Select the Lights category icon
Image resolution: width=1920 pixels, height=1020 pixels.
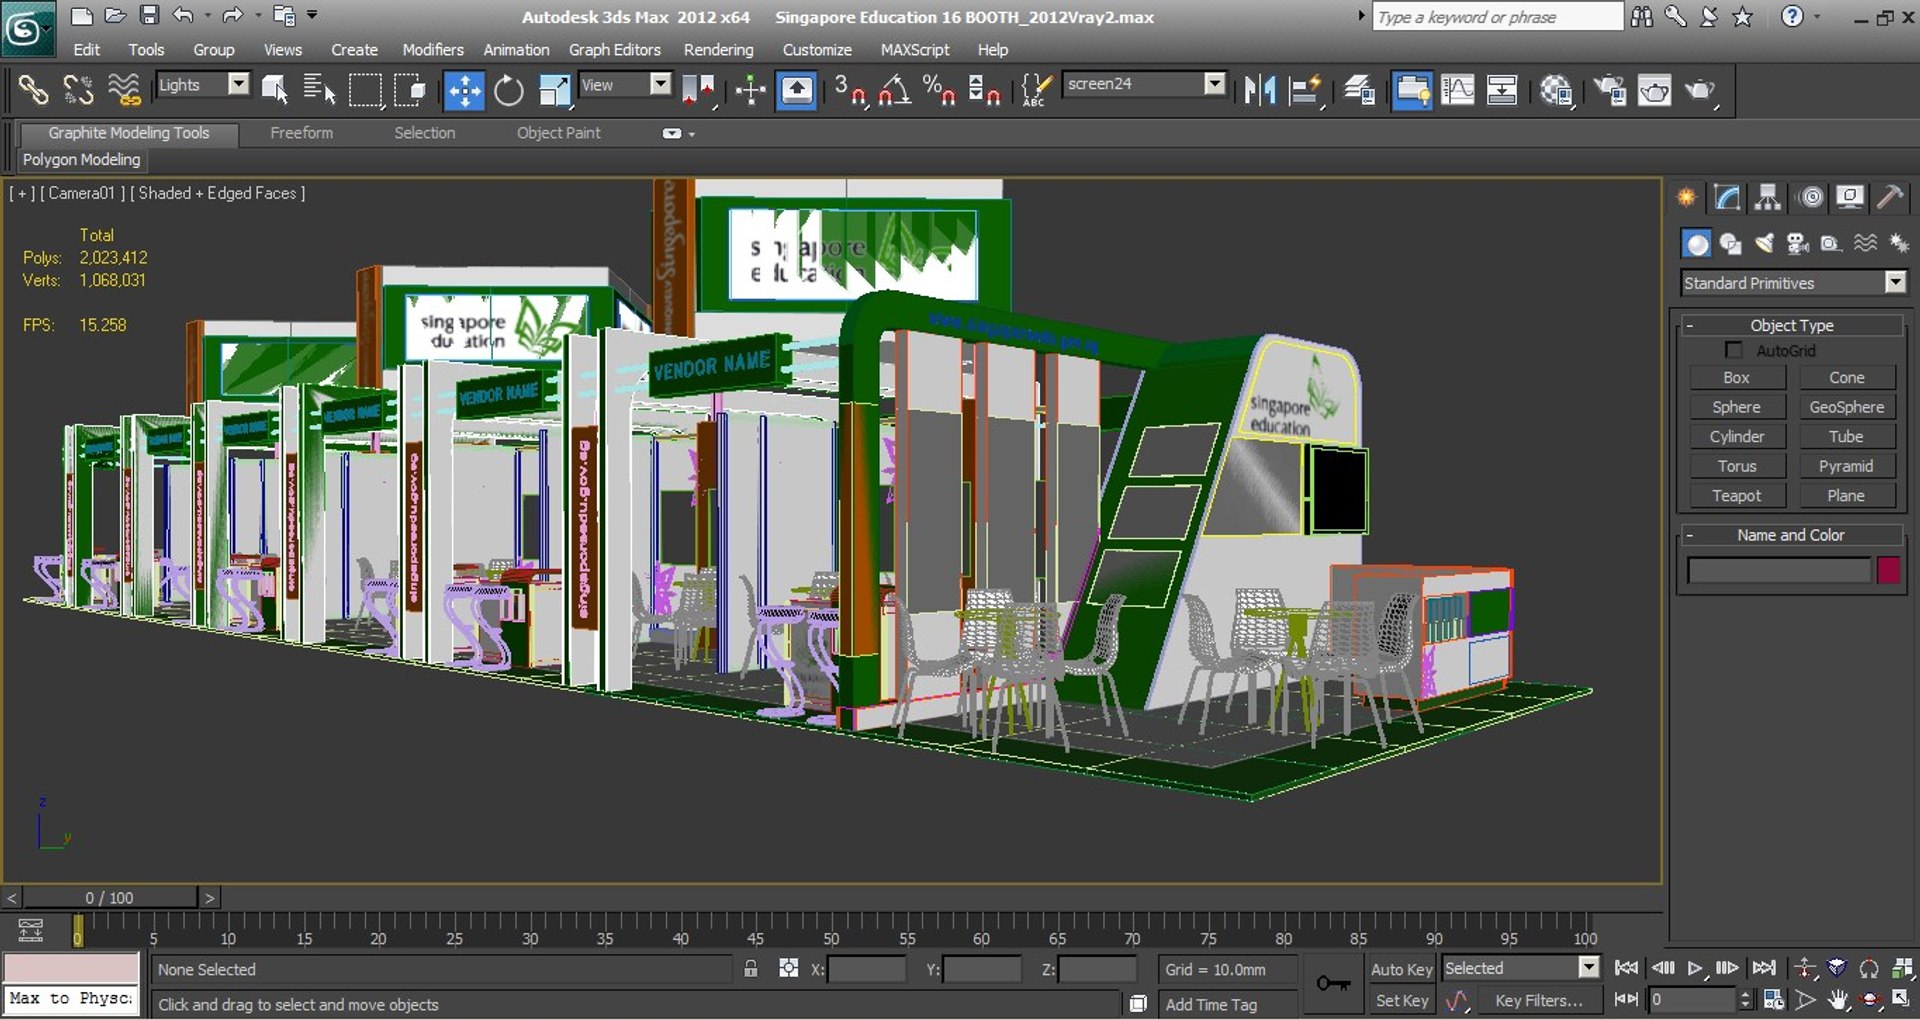point(1764,244)
